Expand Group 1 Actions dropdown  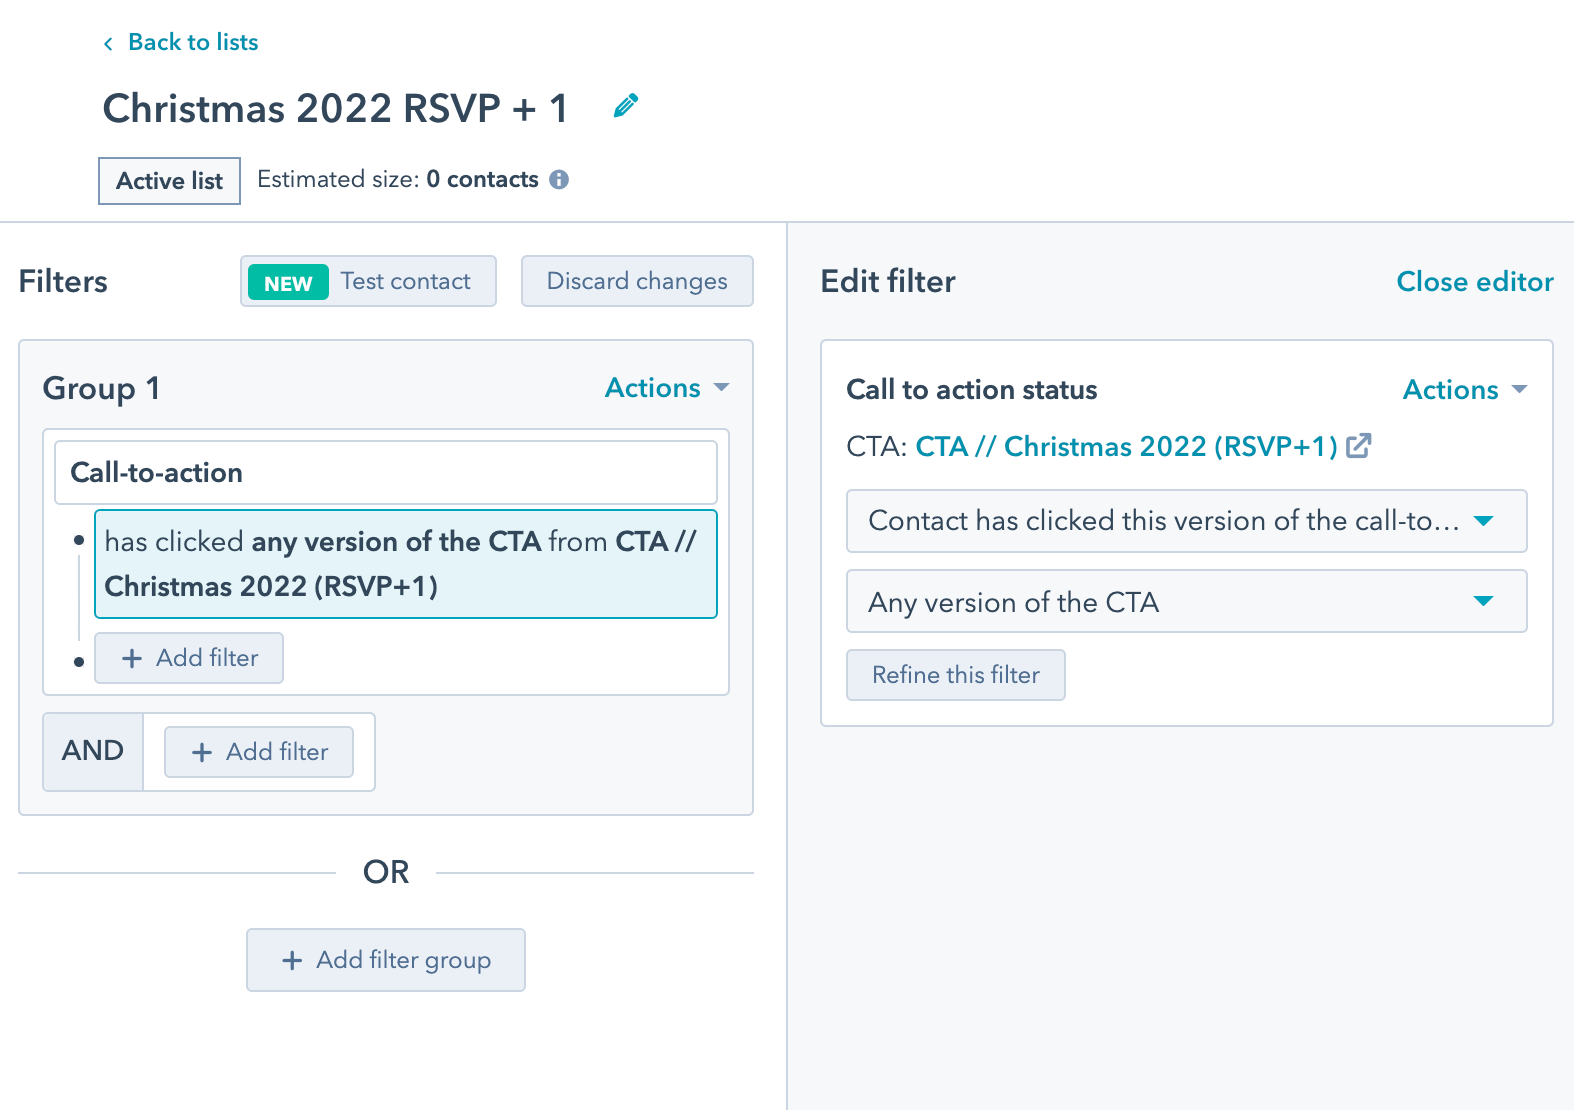tap(667, 388)
